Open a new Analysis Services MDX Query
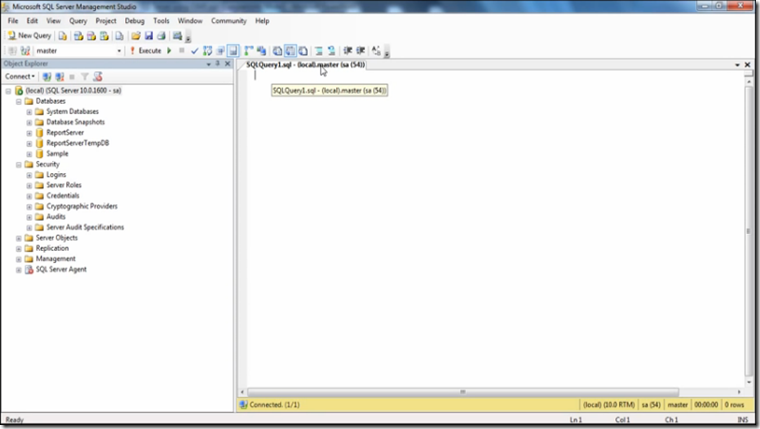The height and width of the screenshot is (429, 760). [78, 36]
